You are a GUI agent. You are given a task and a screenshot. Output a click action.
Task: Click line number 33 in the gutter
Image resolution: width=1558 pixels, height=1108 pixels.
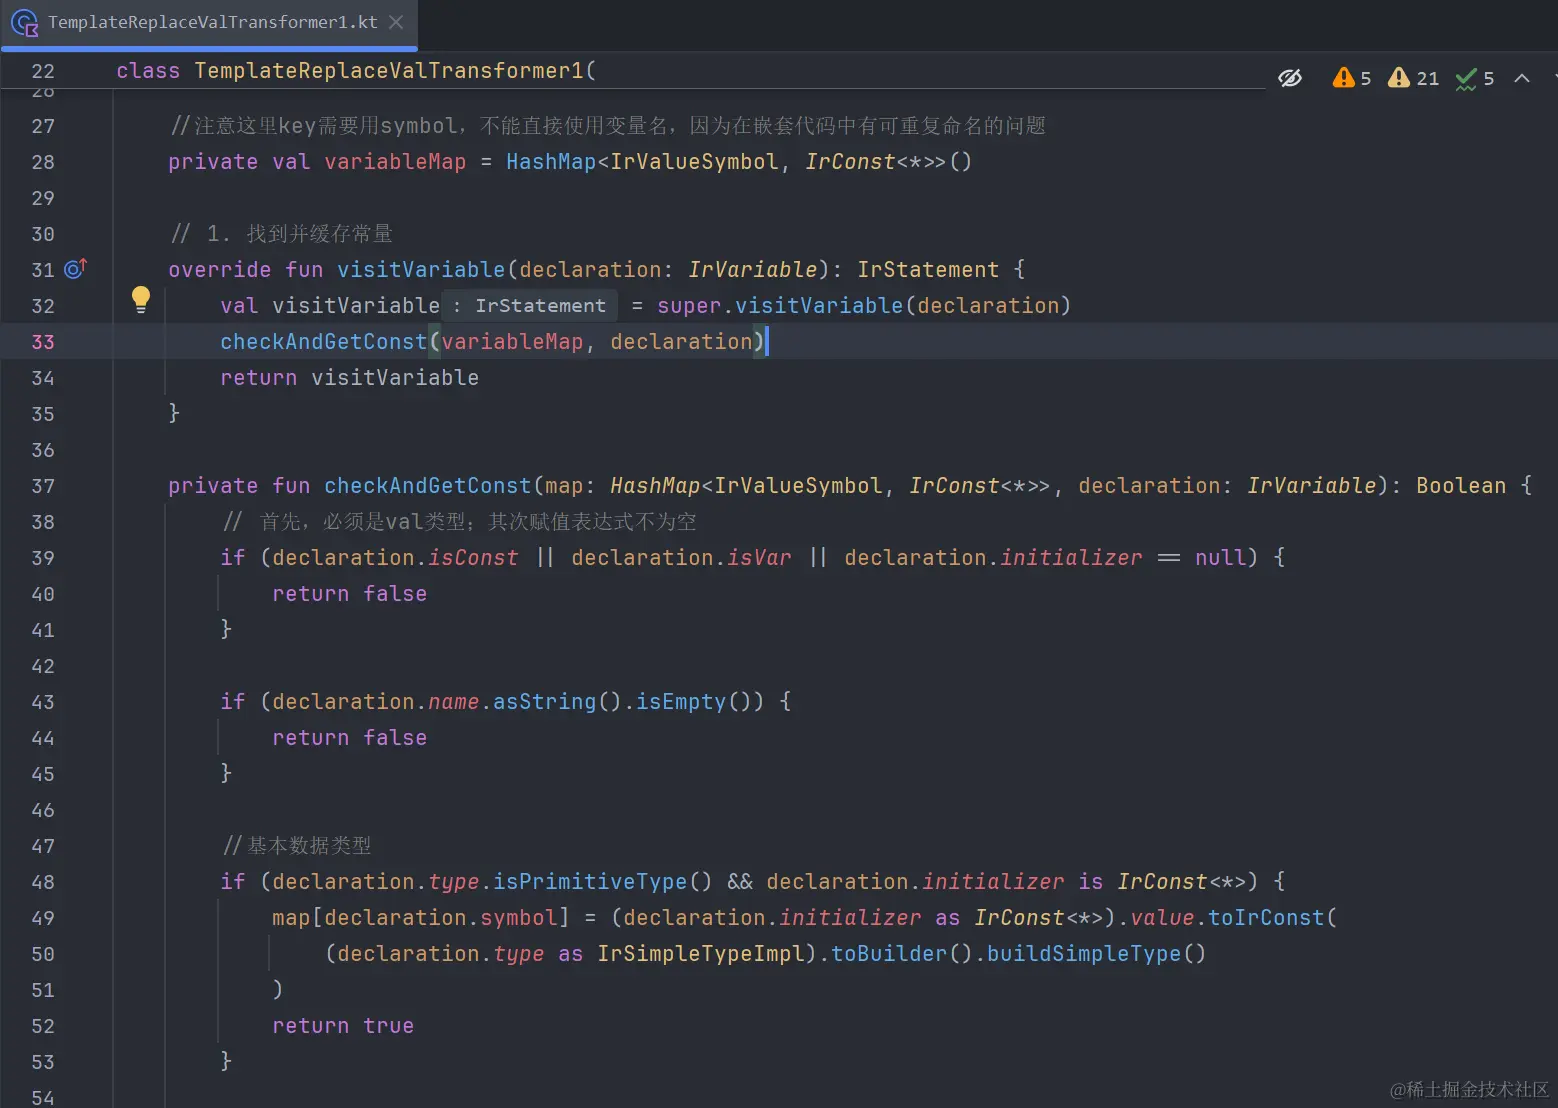coord(43,342)
